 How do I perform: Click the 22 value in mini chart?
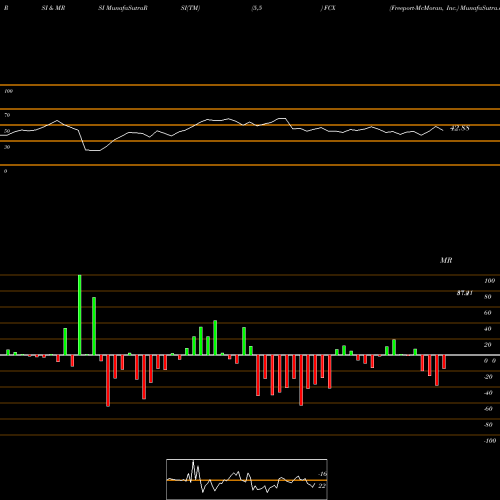pos(322,486)
